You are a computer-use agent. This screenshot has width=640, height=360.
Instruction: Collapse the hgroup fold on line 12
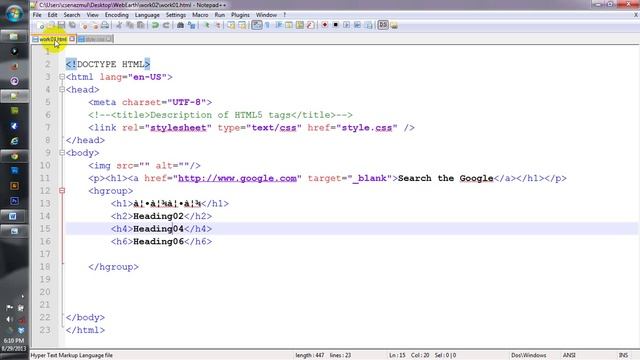pos(62,191)
